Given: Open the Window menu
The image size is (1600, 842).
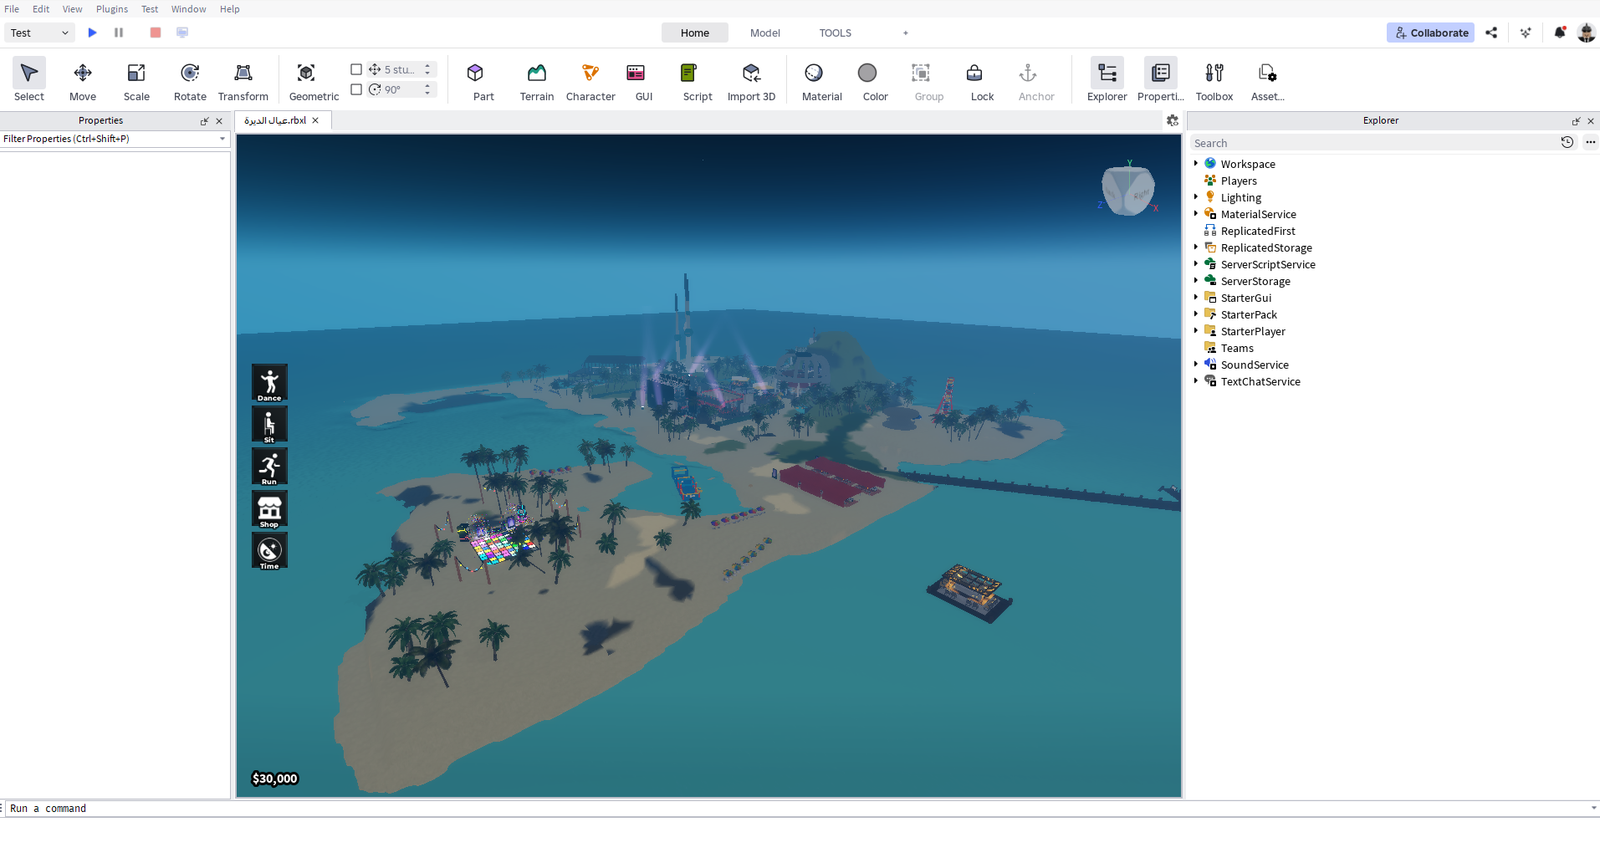Looking at the screenshot, I should click(188, 9).
